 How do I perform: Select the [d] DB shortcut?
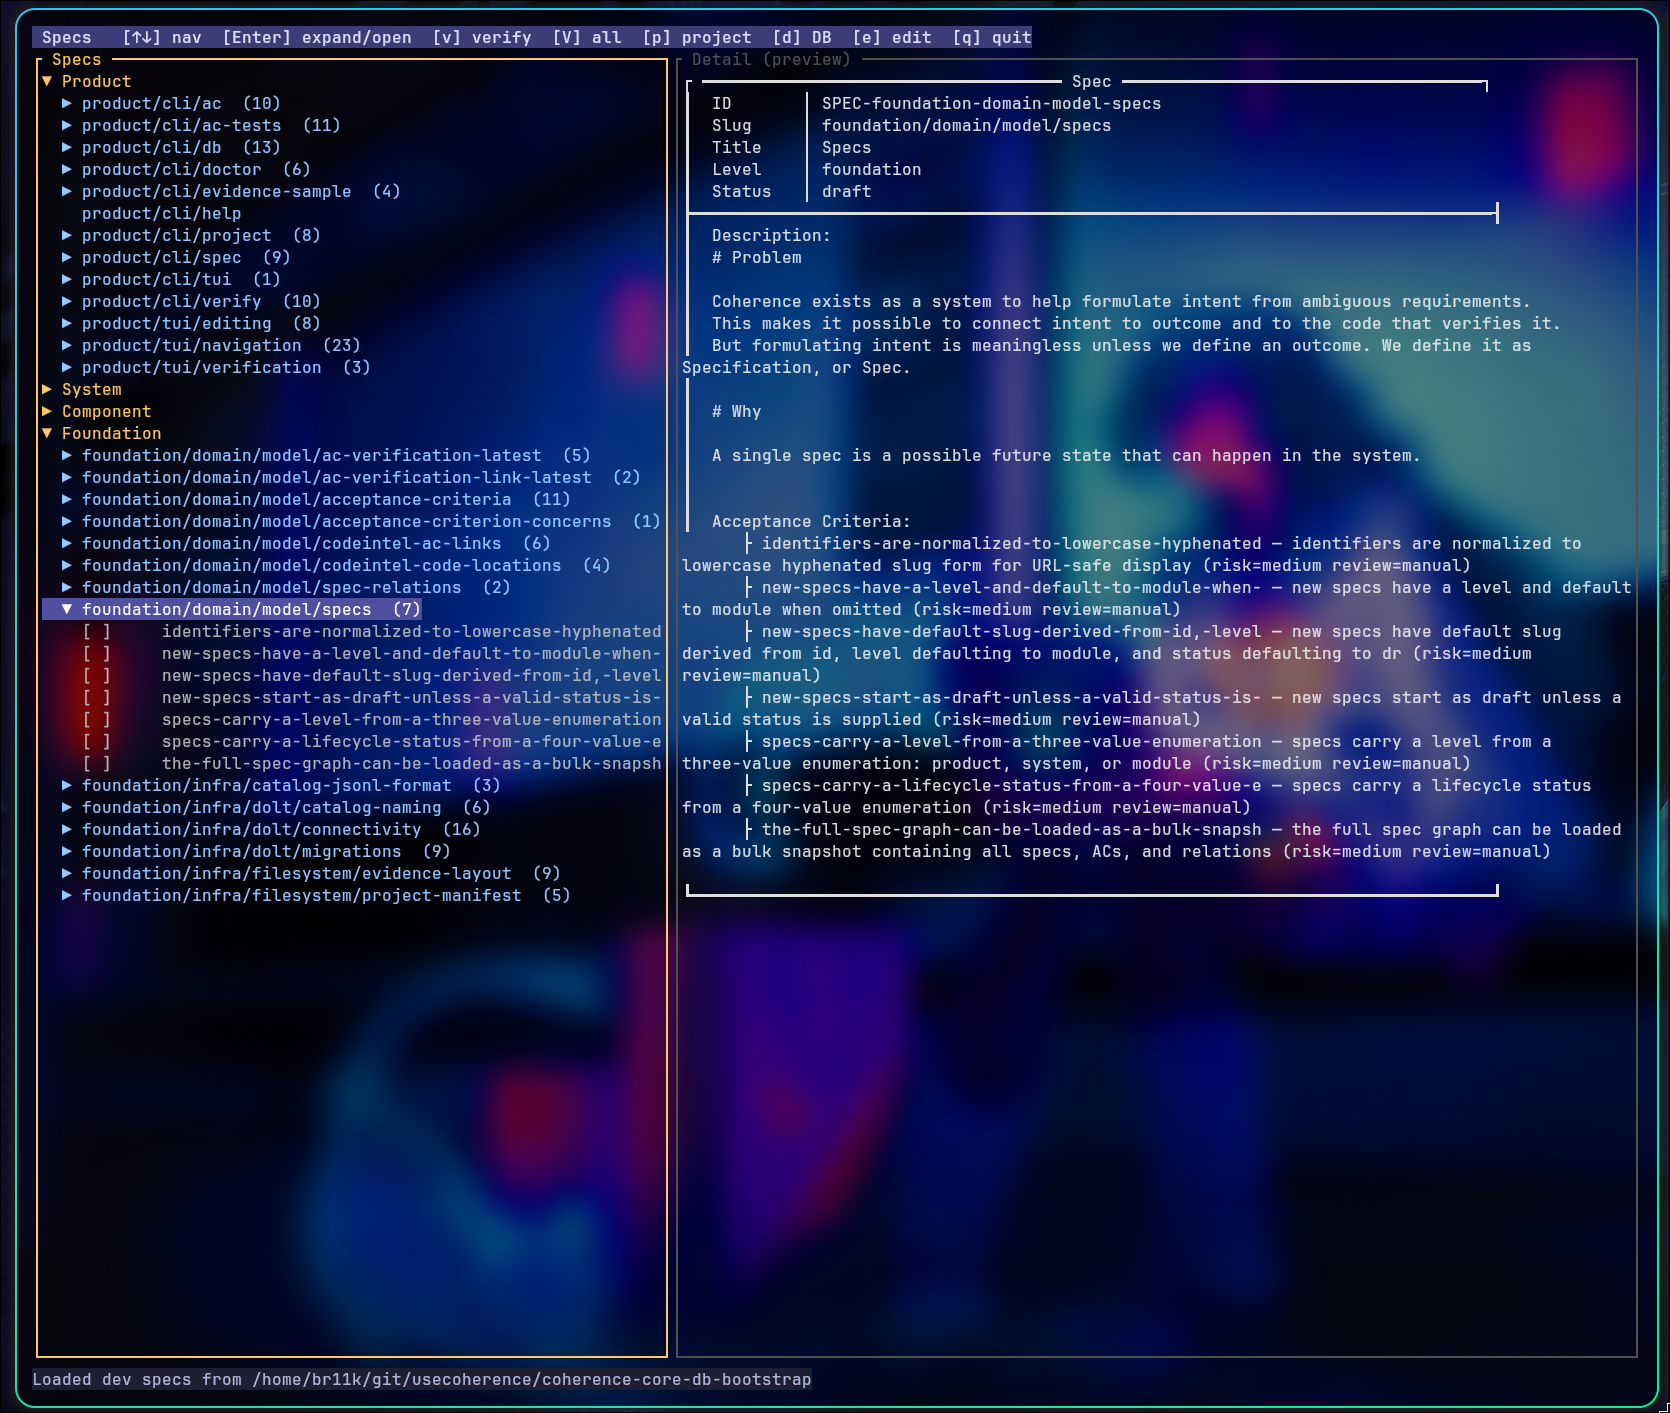pos(802,37)
